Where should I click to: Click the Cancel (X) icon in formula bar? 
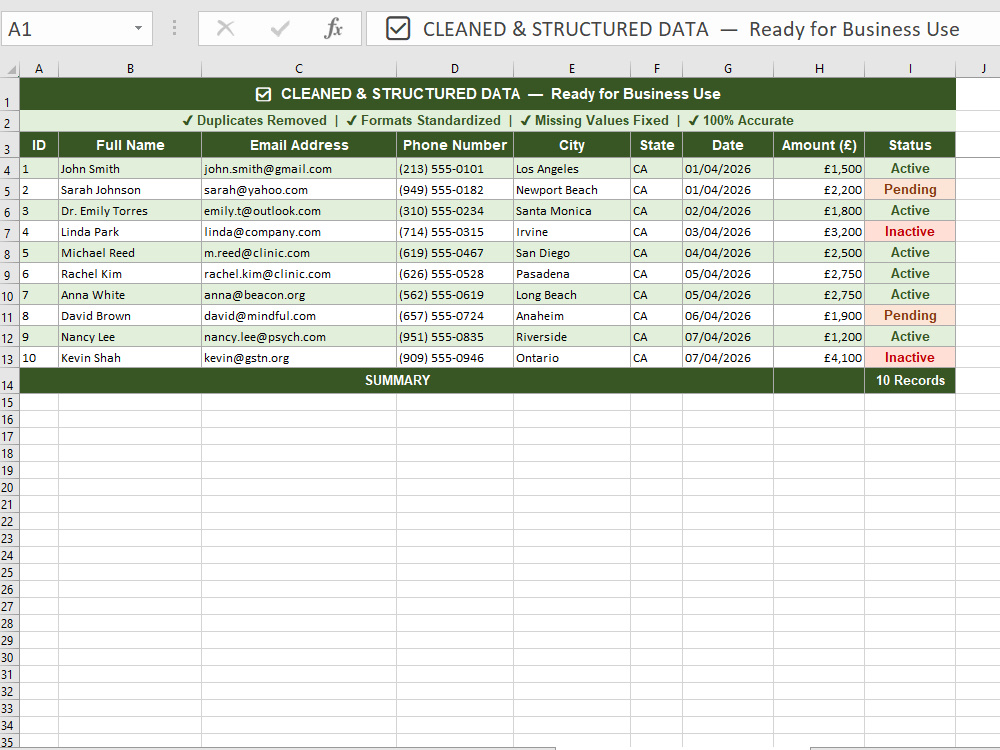click(x=227, y=29)
